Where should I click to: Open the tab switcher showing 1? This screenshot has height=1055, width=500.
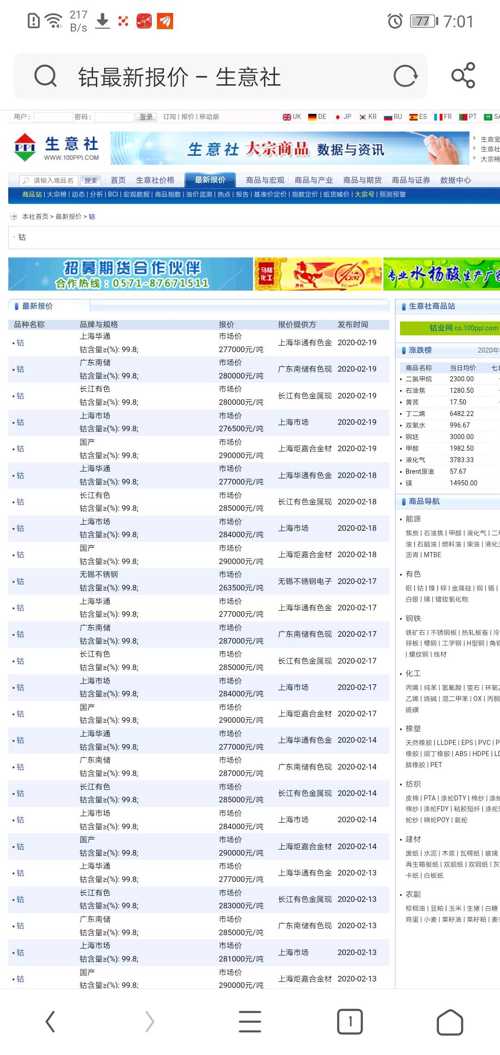tap(349, 1021)
